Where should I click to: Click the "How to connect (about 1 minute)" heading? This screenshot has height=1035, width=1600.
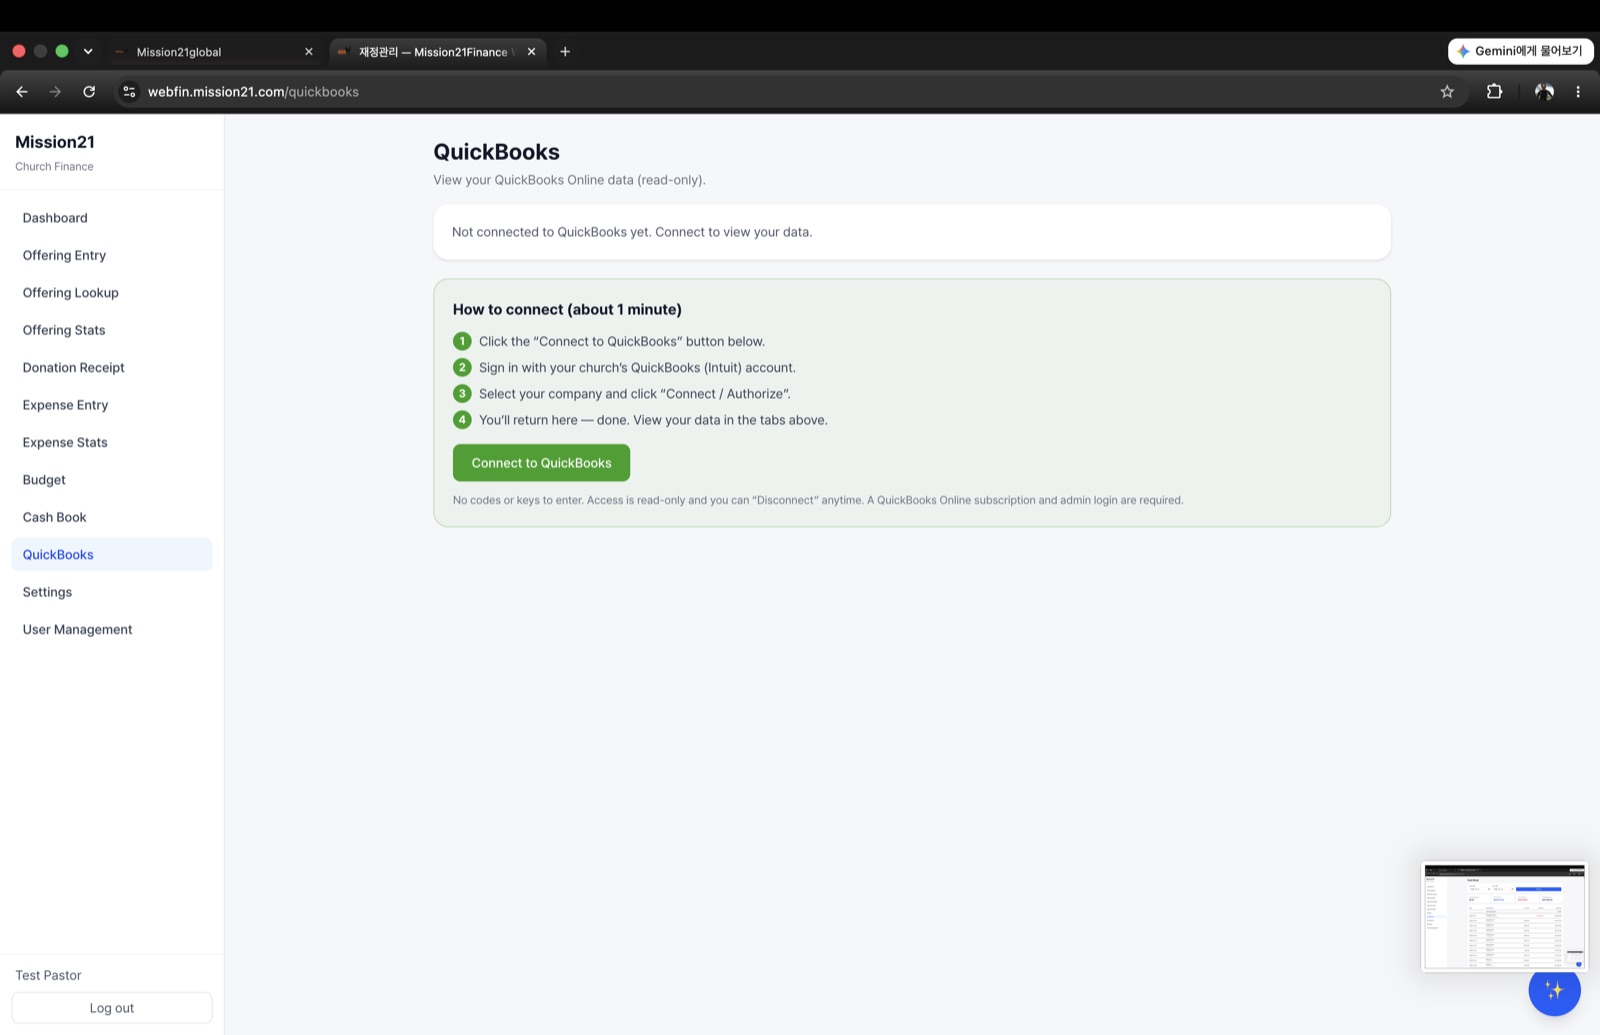(567, 310)
